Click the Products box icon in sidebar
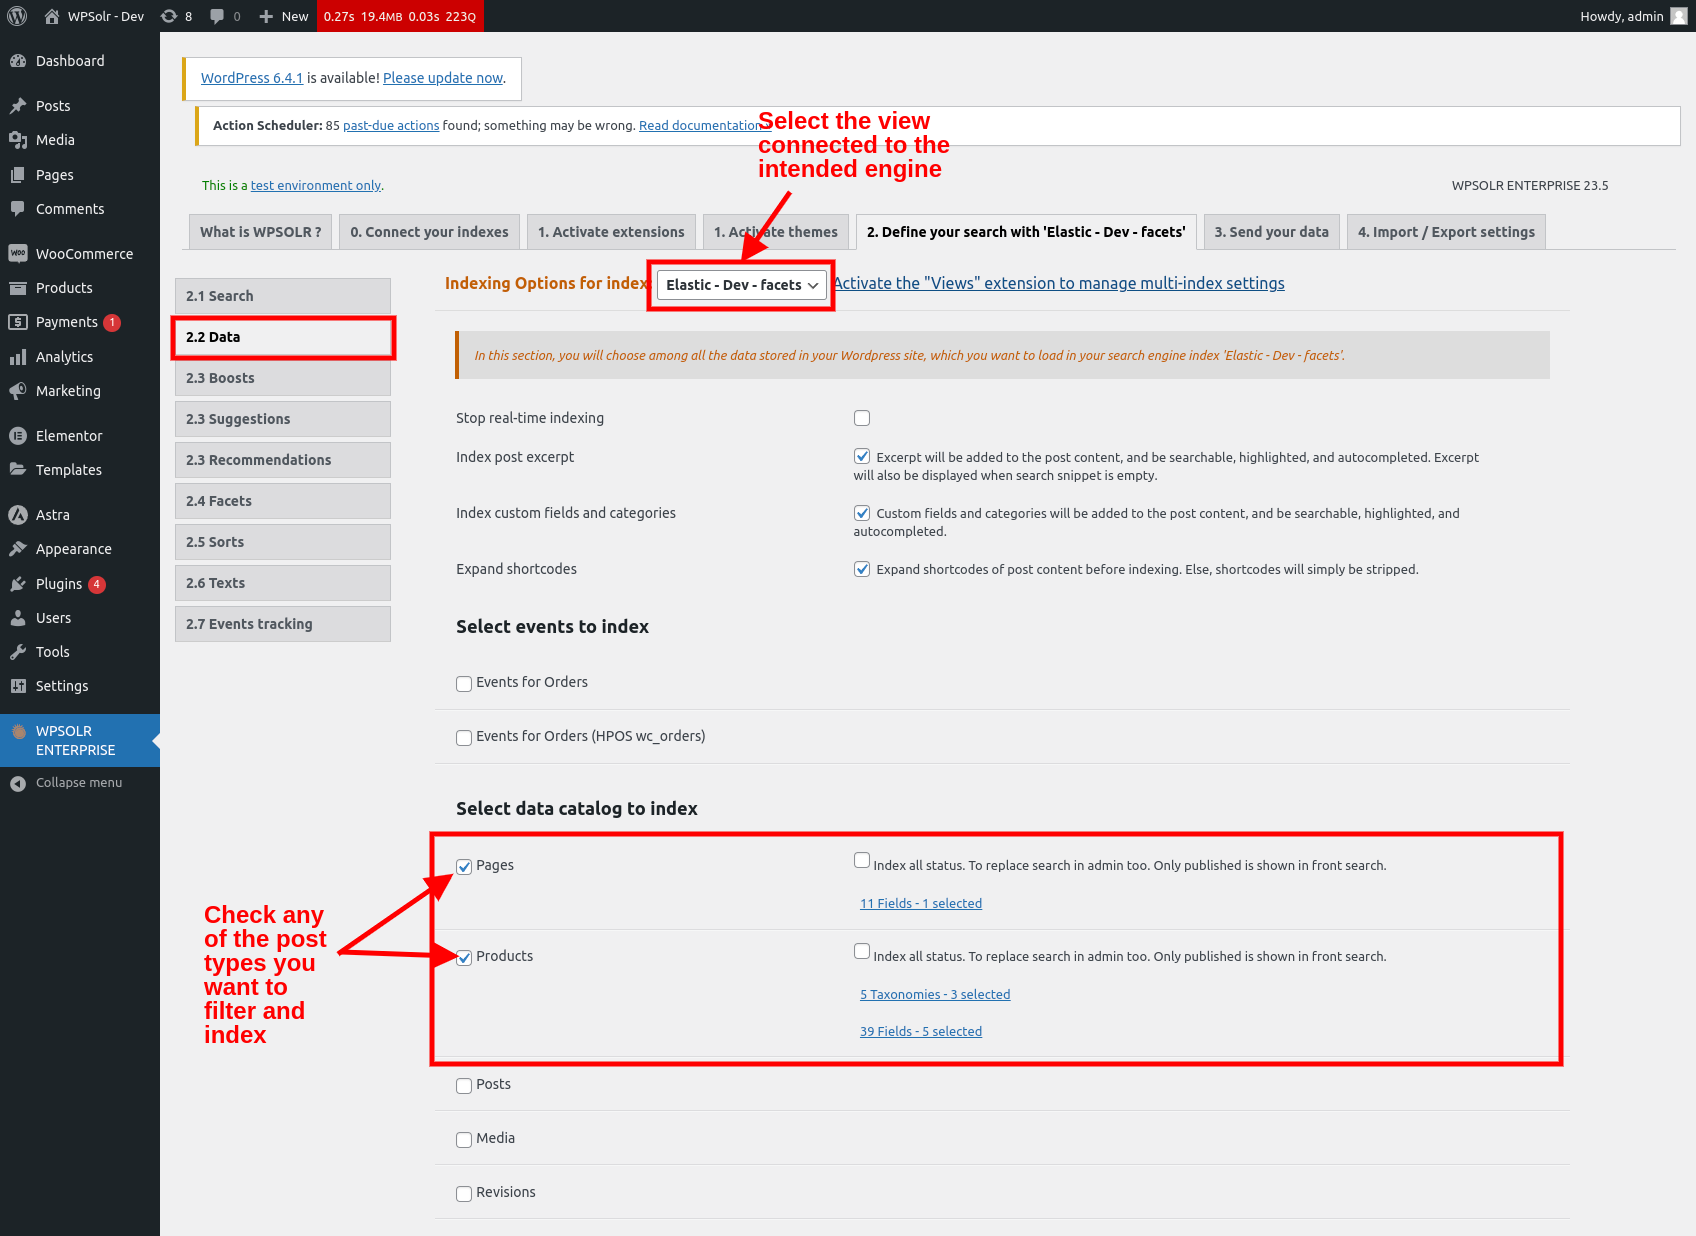The height and width of the screenshot is (1236, 1696). pos(18,288)
